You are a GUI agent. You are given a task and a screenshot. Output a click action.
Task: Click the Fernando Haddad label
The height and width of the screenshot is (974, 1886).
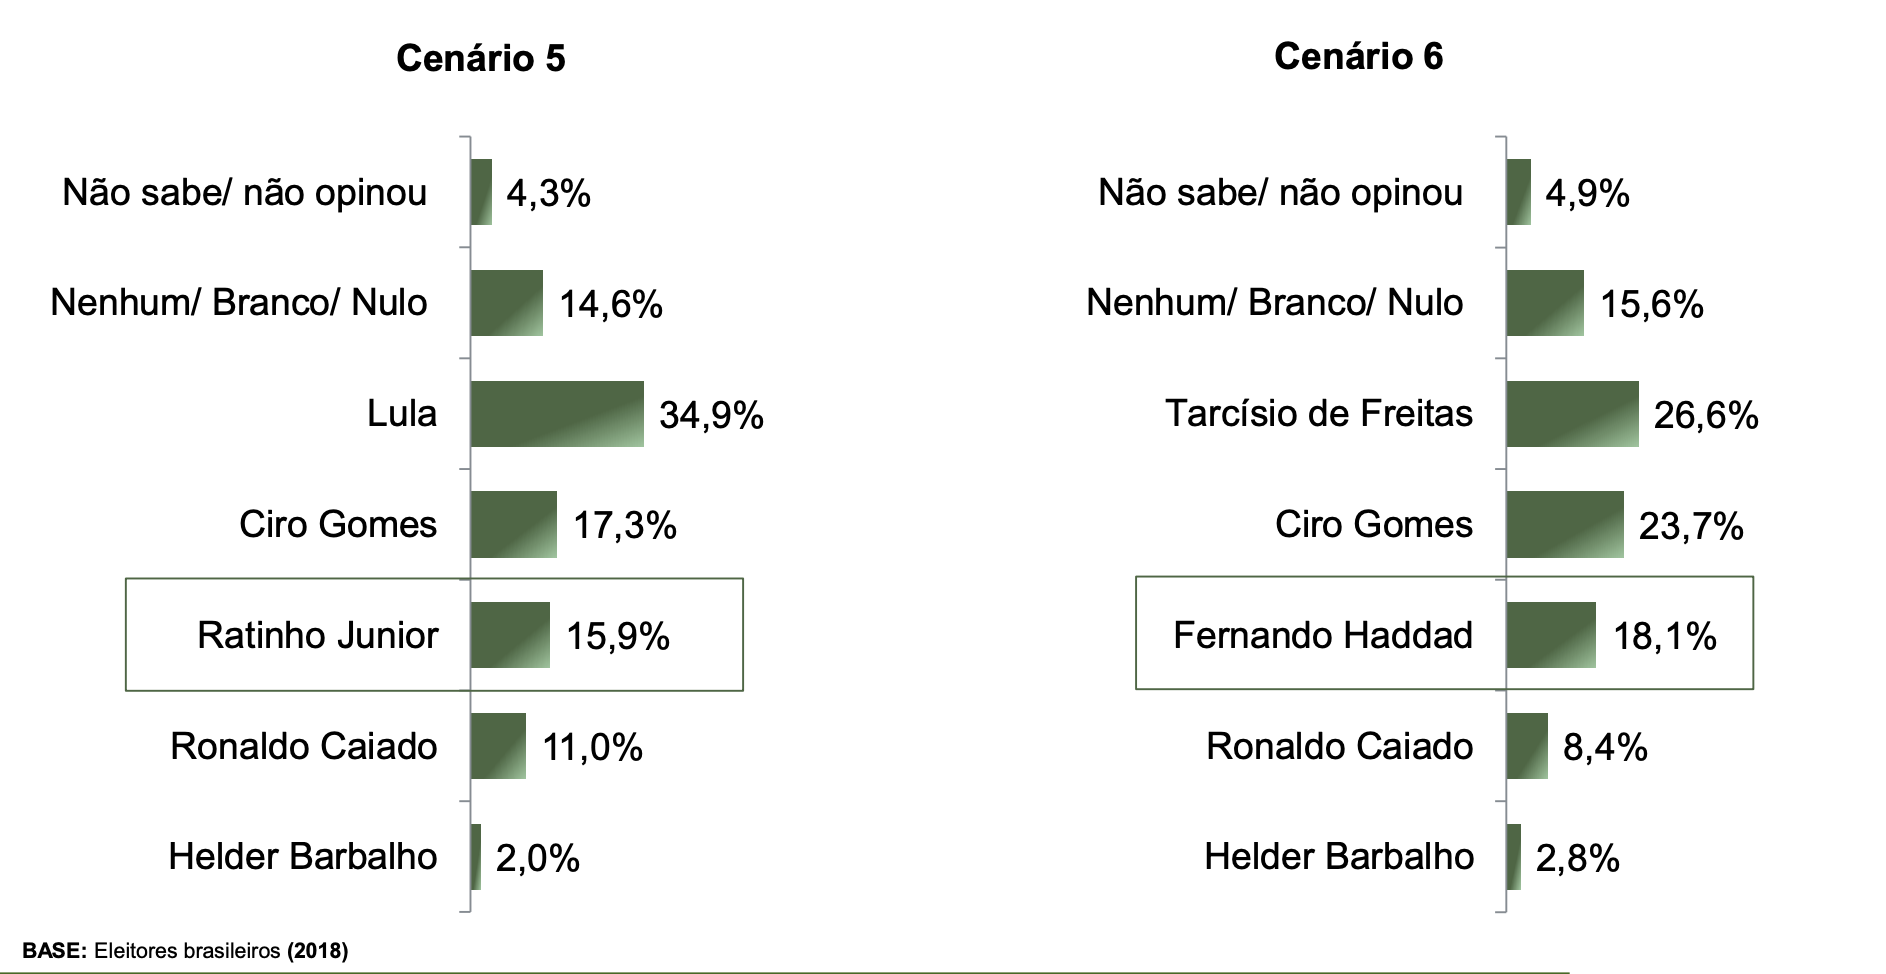click(1322, 635)
